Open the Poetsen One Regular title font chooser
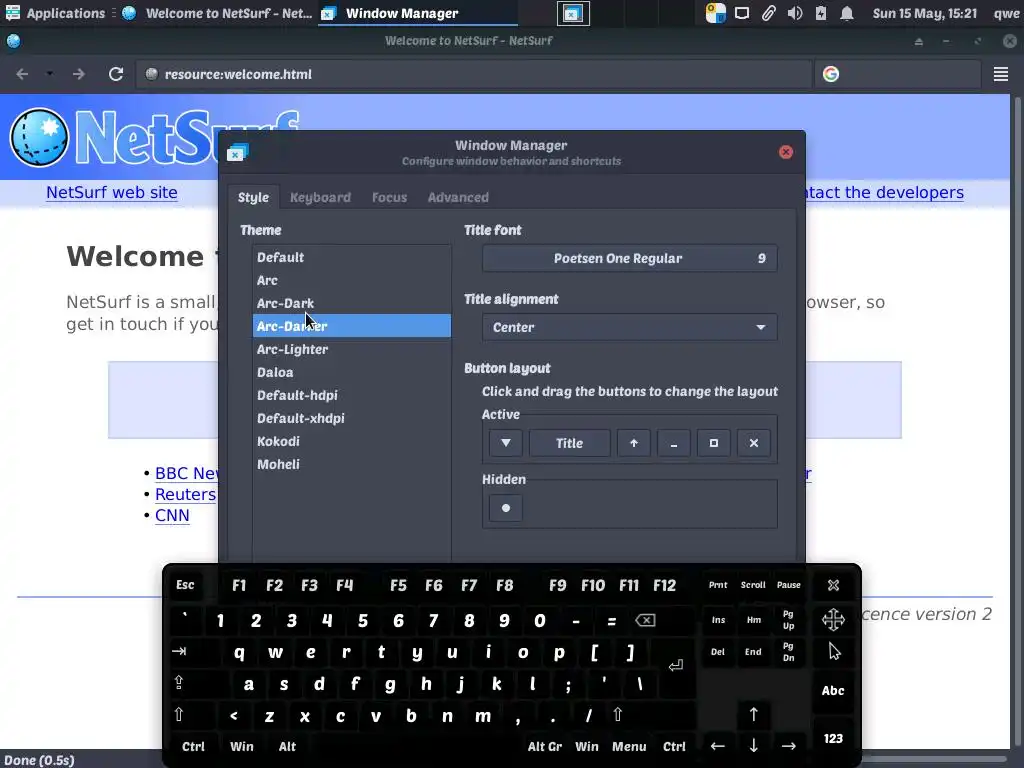Image resolution: width=1024 pixels, height=768 pixels. click(630, 259)
